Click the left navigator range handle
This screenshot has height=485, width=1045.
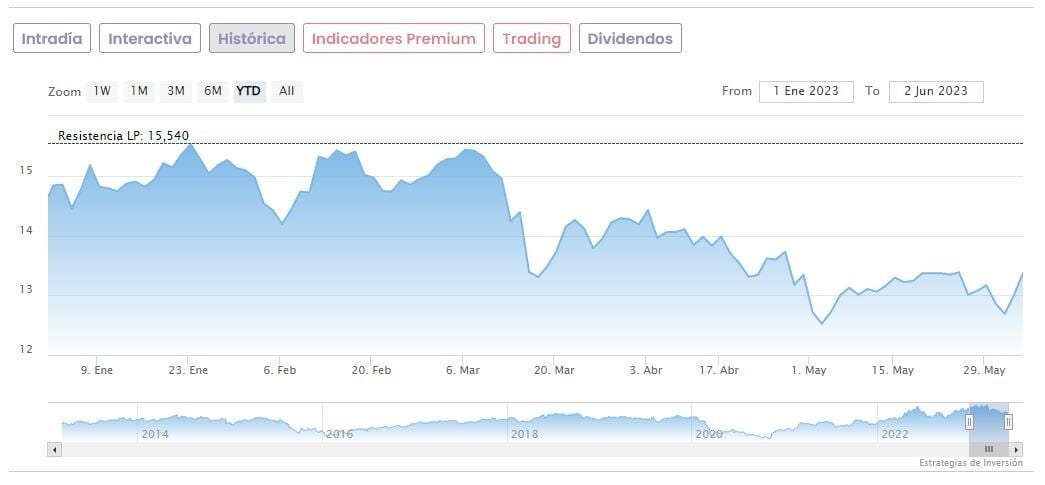(x=969, y=422)
